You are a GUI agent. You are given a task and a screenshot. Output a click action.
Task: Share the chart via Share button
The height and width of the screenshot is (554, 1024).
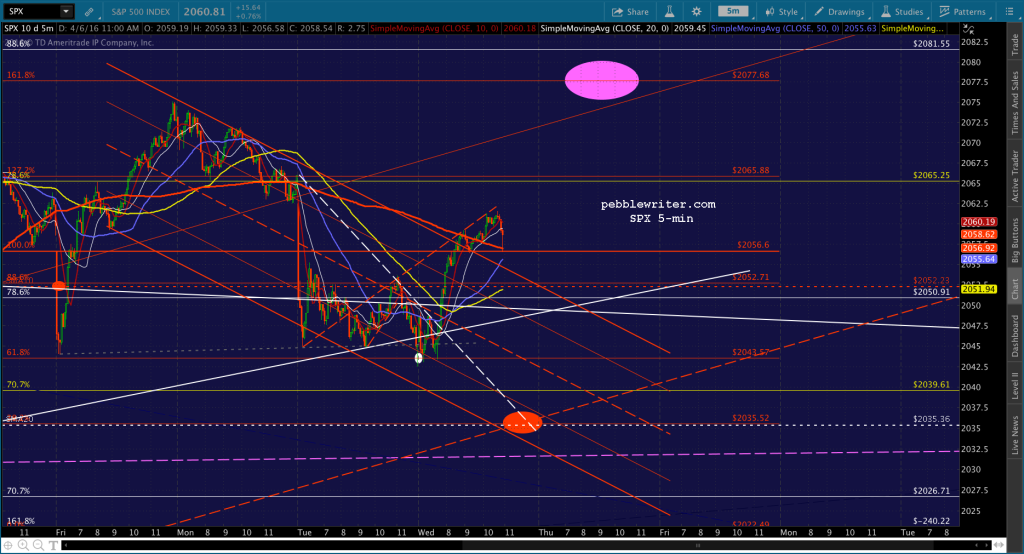630,12
